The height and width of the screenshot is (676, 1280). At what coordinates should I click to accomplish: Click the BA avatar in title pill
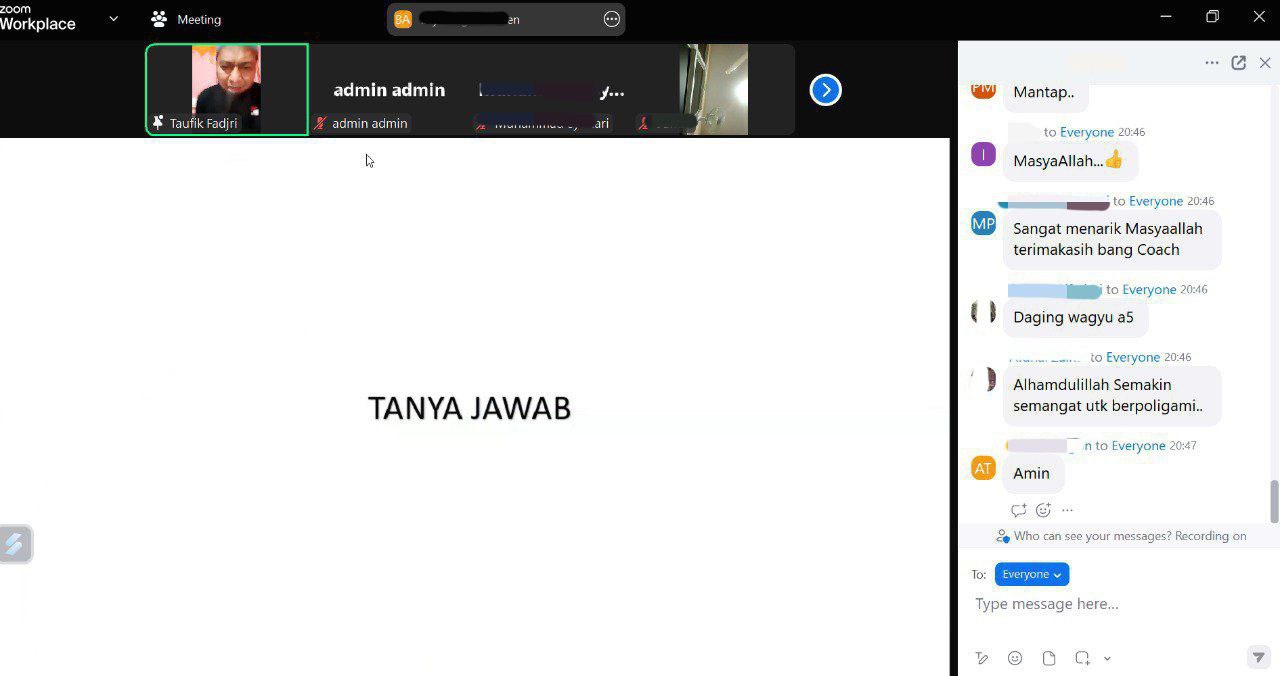pyautogui.click(x=403, y=19)
